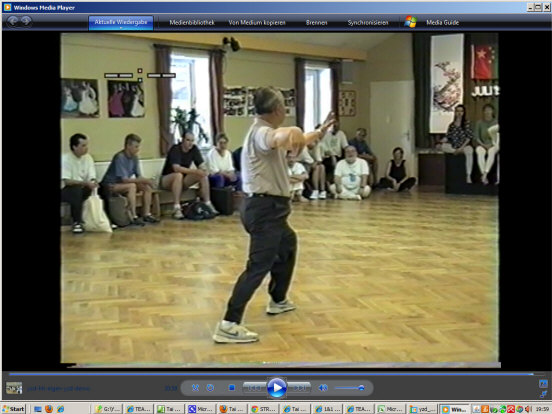Click the seek bar above the controls
The image size is (552, 414).
tap(271, 374)
